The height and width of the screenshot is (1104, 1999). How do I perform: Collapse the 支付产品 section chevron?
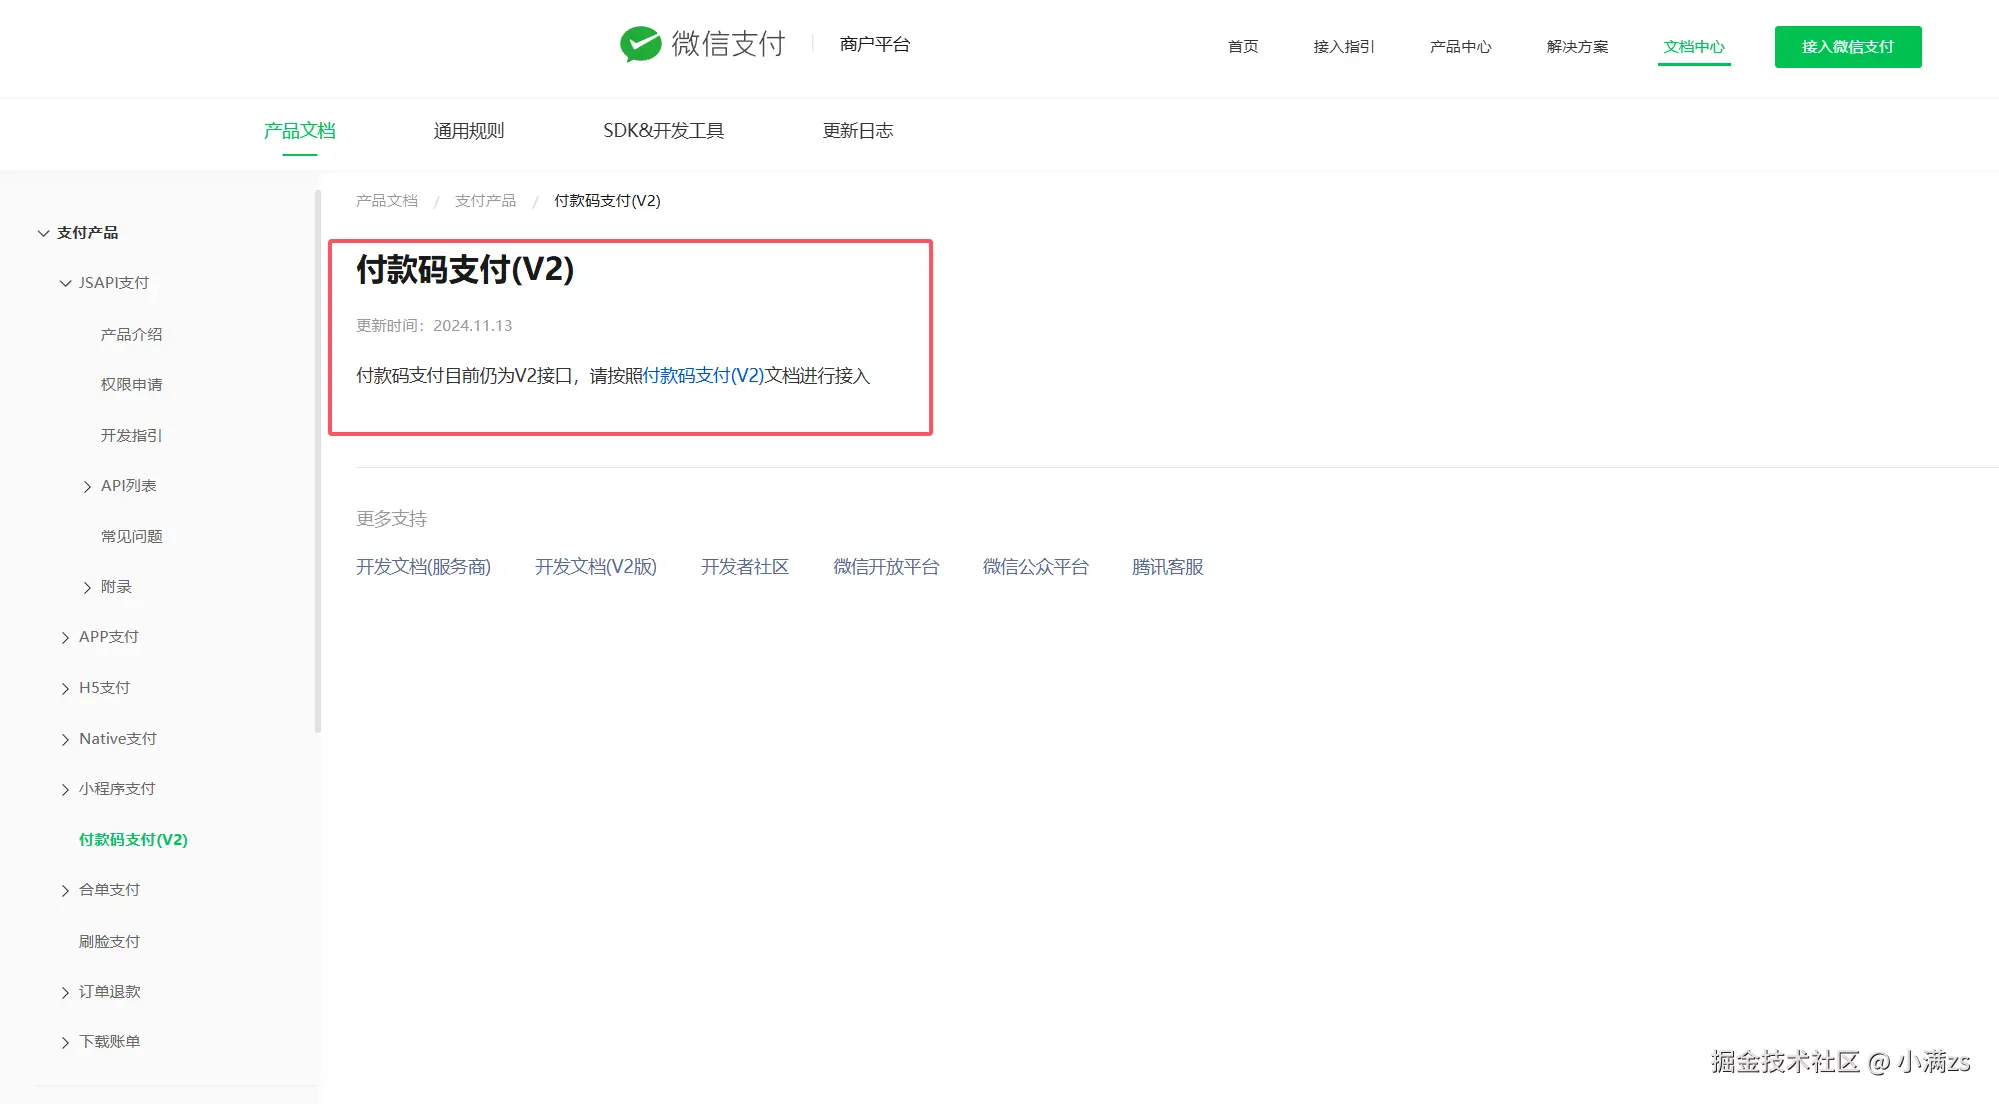(x=43, y=233)
